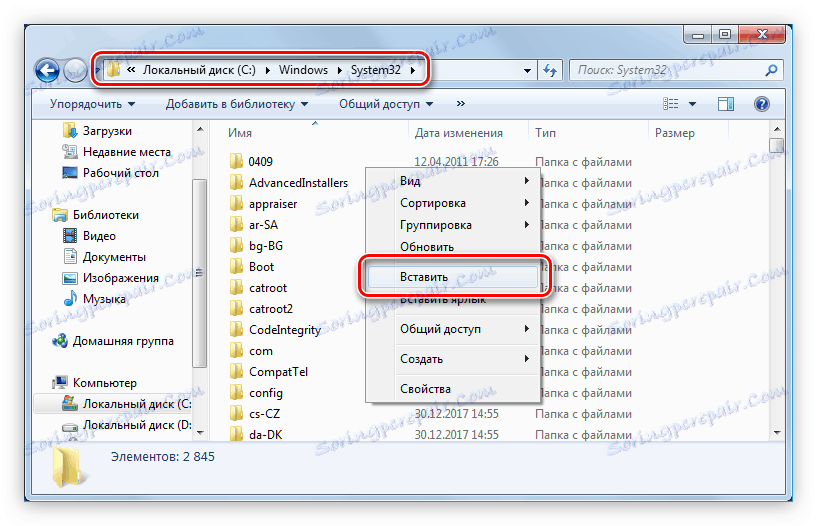The image size is (817, 526).
Task: Click the navigation pane scrollbar up arrow
Action: click(x=200, y=129)
